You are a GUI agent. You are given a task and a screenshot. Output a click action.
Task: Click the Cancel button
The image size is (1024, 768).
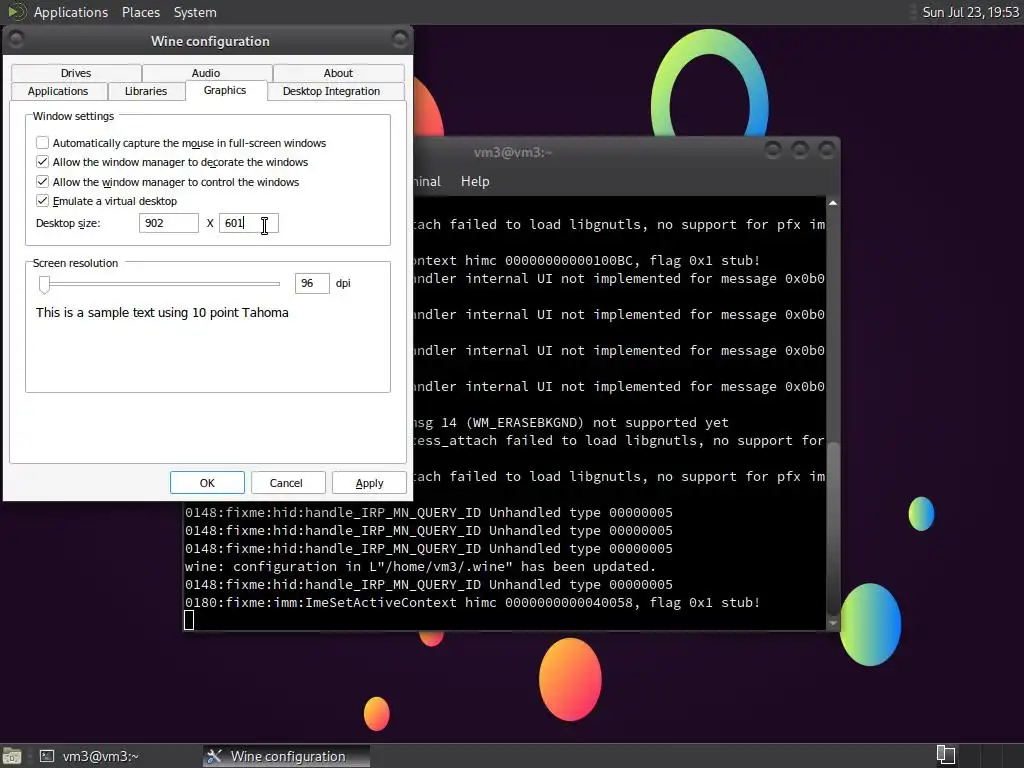tap(286, 483)
